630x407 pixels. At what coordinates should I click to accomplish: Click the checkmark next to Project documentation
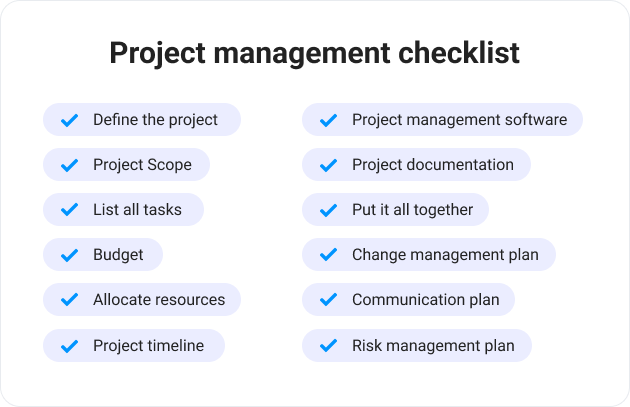coord(328,165)
